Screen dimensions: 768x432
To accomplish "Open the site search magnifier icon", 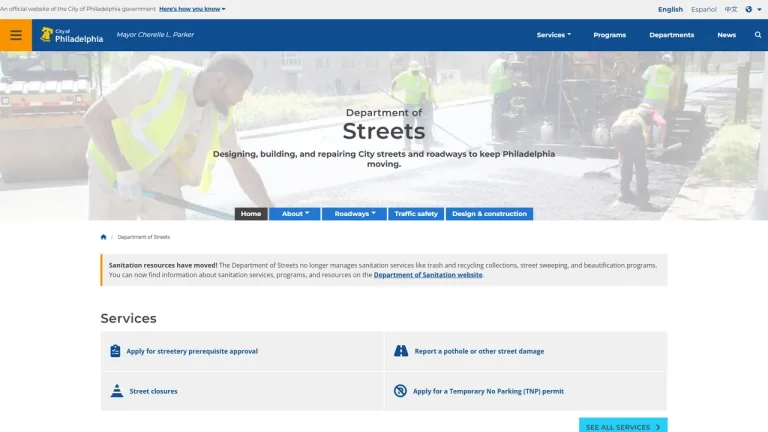I will coord(758,35).
